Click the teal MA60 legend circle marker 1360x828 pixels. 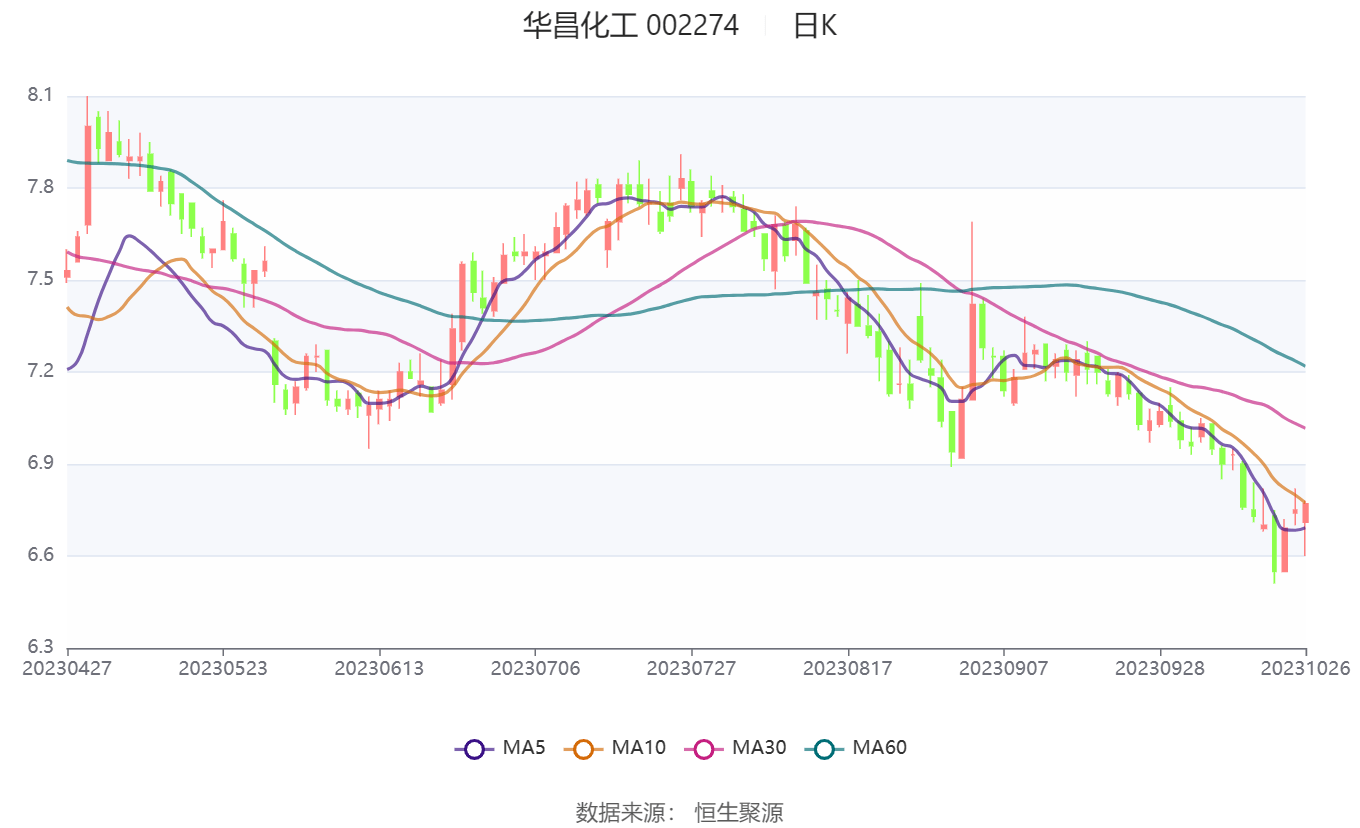824,748
